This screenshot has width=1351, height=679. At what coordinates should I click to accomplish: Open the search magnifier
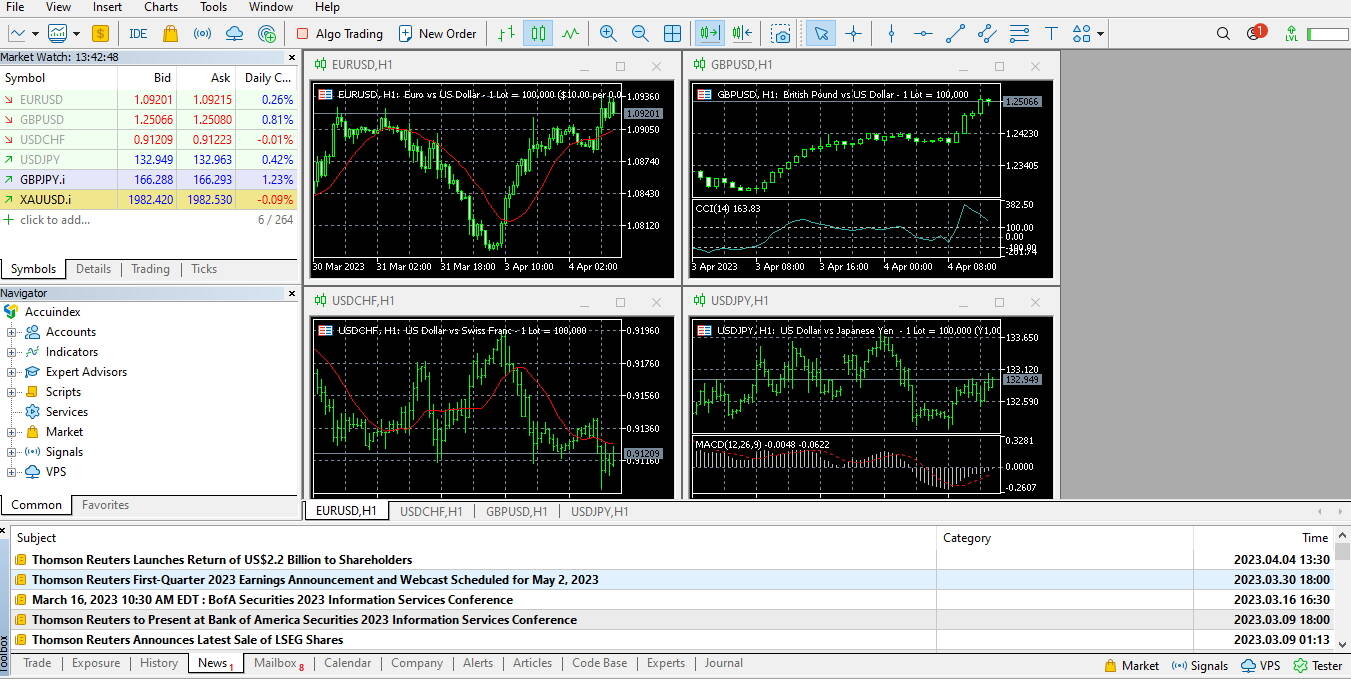coord(1223,33)
